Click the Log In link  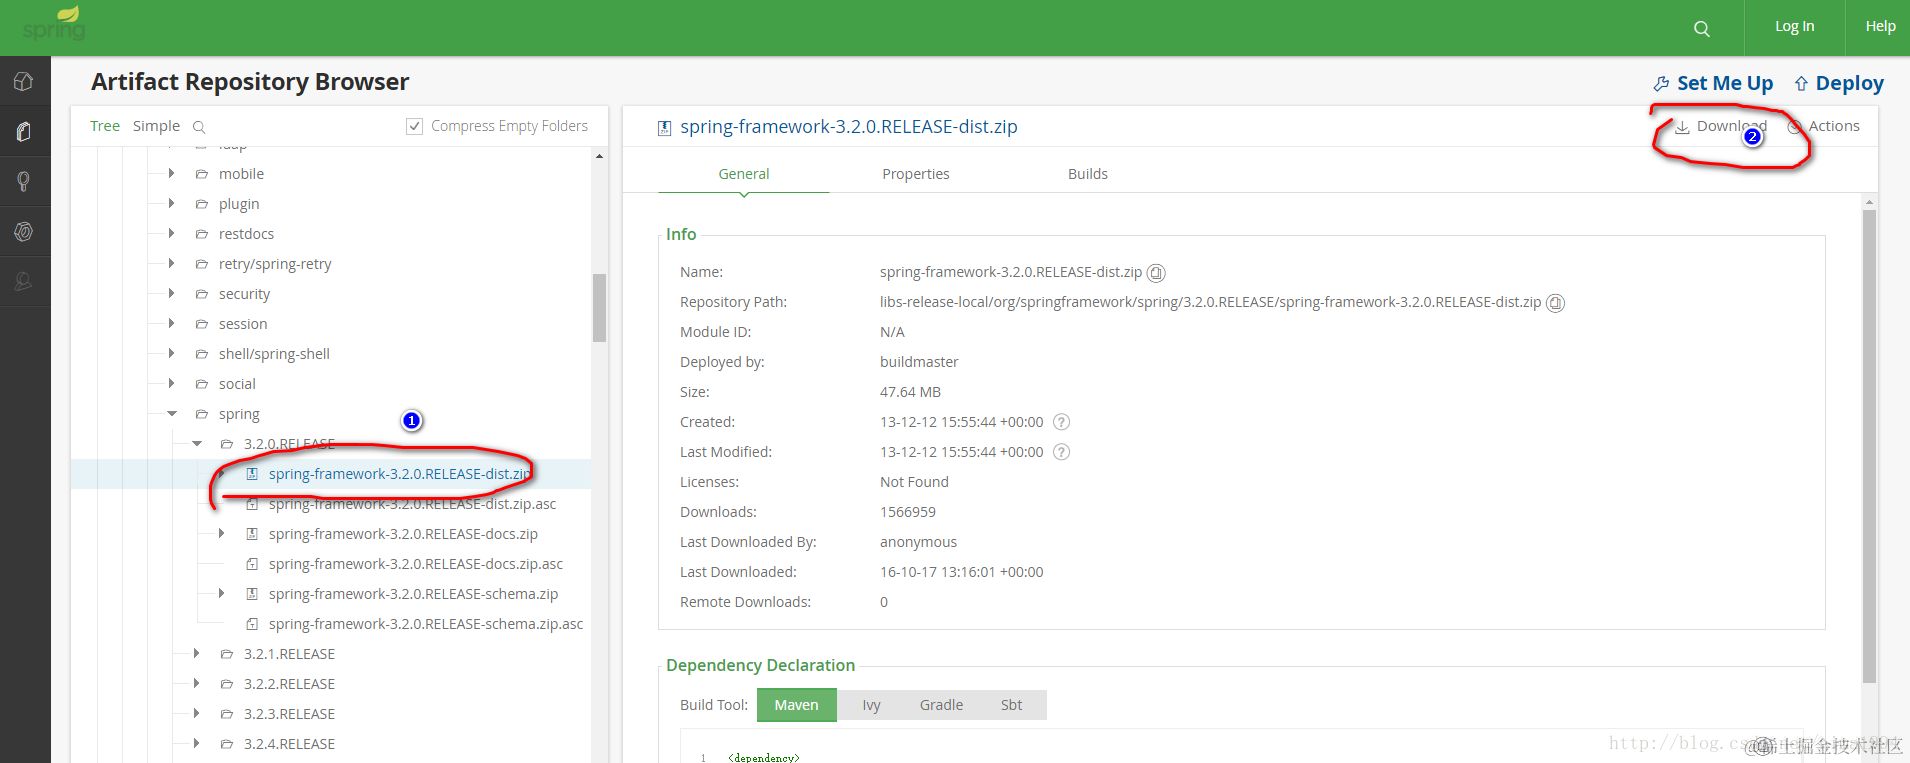click(1795, 27)
